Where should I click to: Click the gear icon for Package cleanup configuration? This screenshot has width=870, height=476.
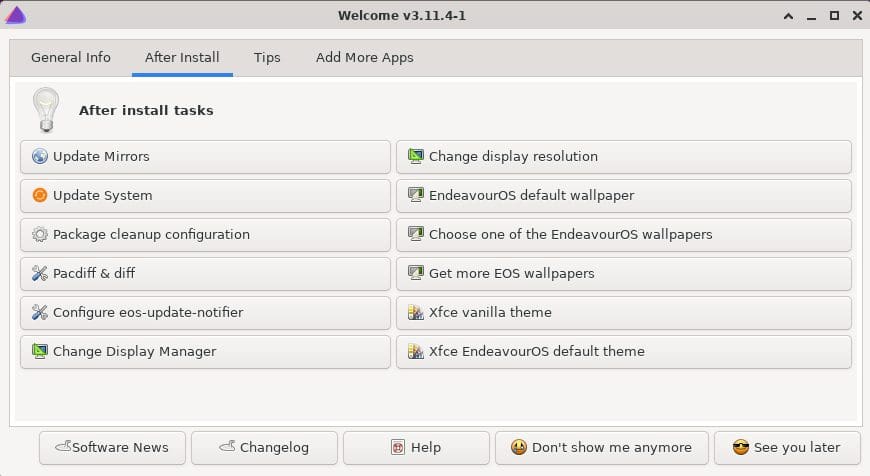click(x=39, y=234)
